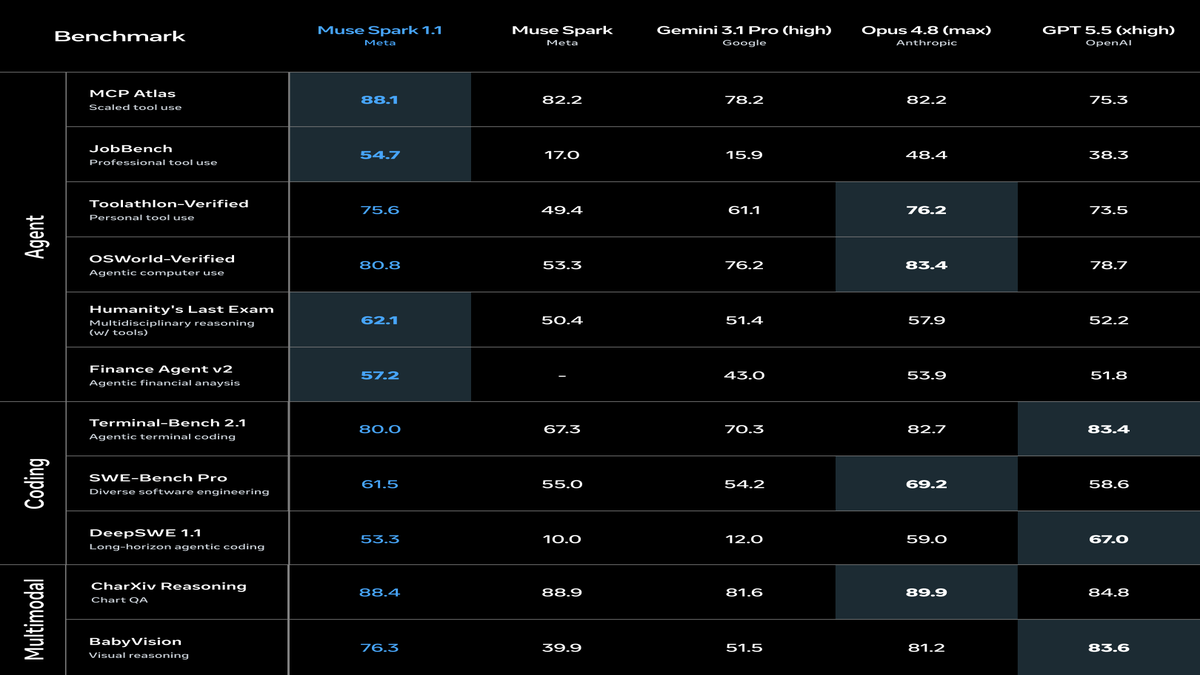
Task: Select the 17.0 JobBench score
Action: pyautogui.click(x=562, y=155)
